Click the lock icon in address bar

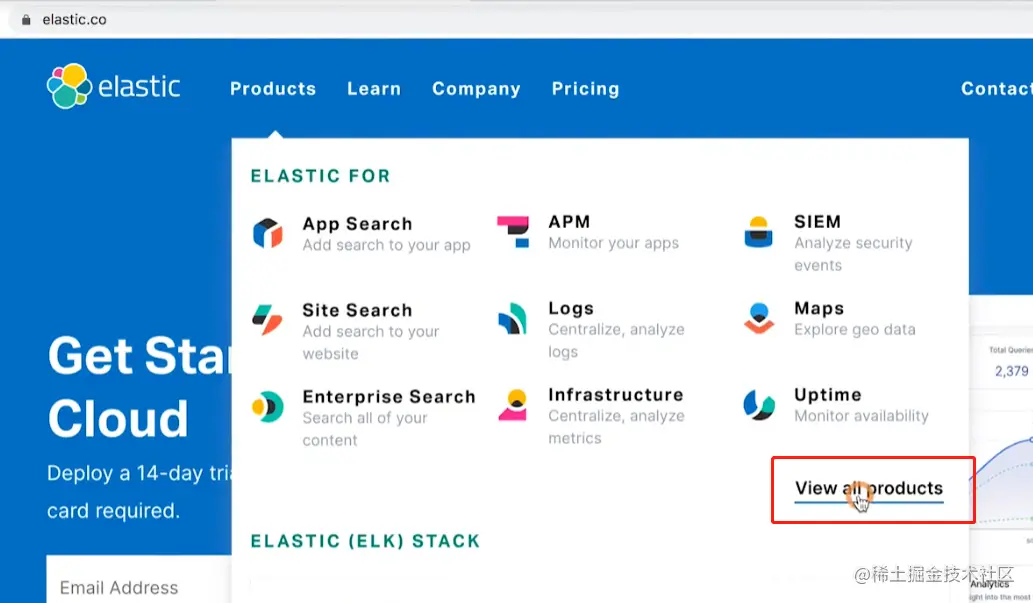(x=26, y=20)
